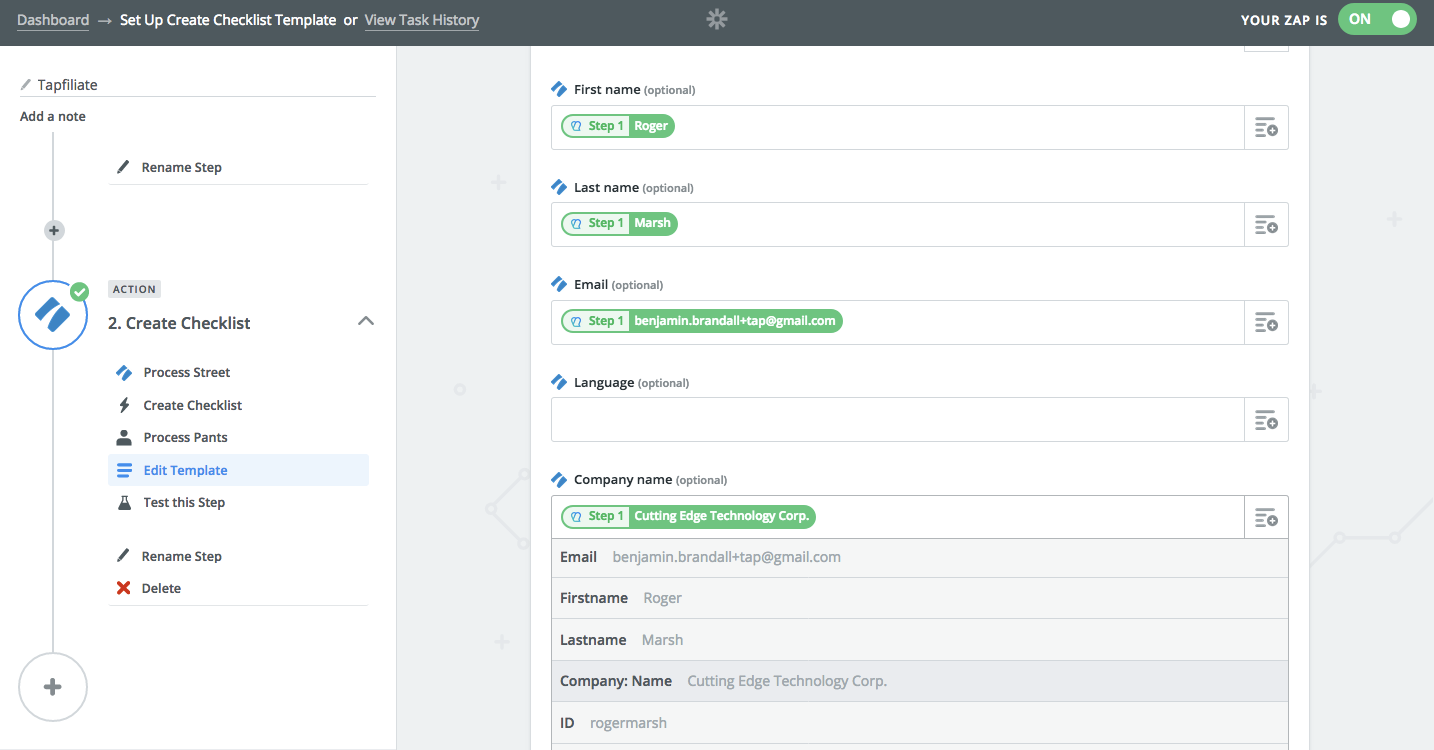Open insert-field menu for Last name
This screenshot has width=1434, height=750.
point(1266,224)
